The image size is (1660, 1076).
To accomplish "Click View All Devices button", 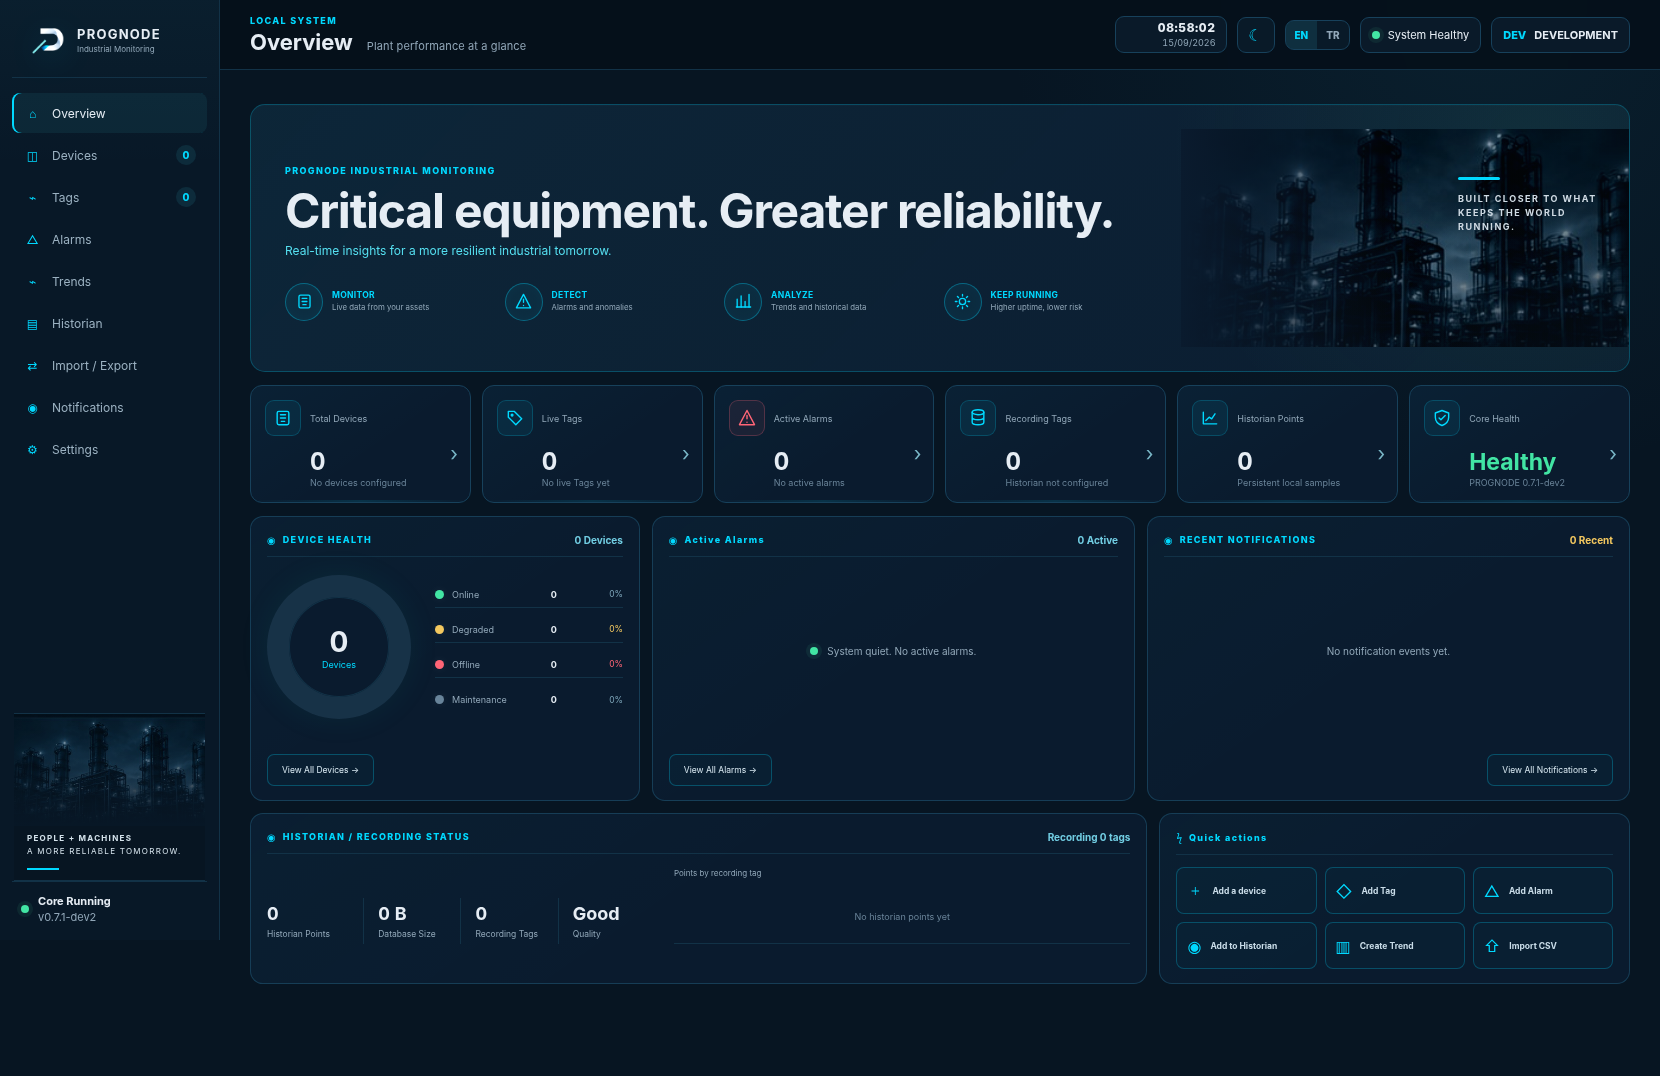I will (320, 770).
